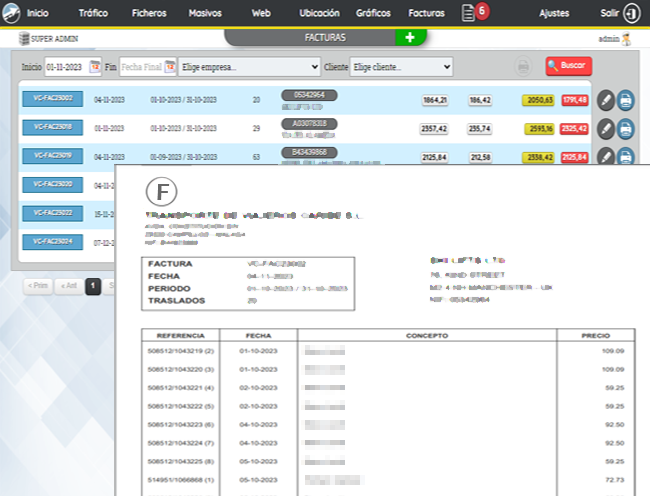The image size is (650, 496).
Task: Open the Facturas menu
Action: (427, 13)
